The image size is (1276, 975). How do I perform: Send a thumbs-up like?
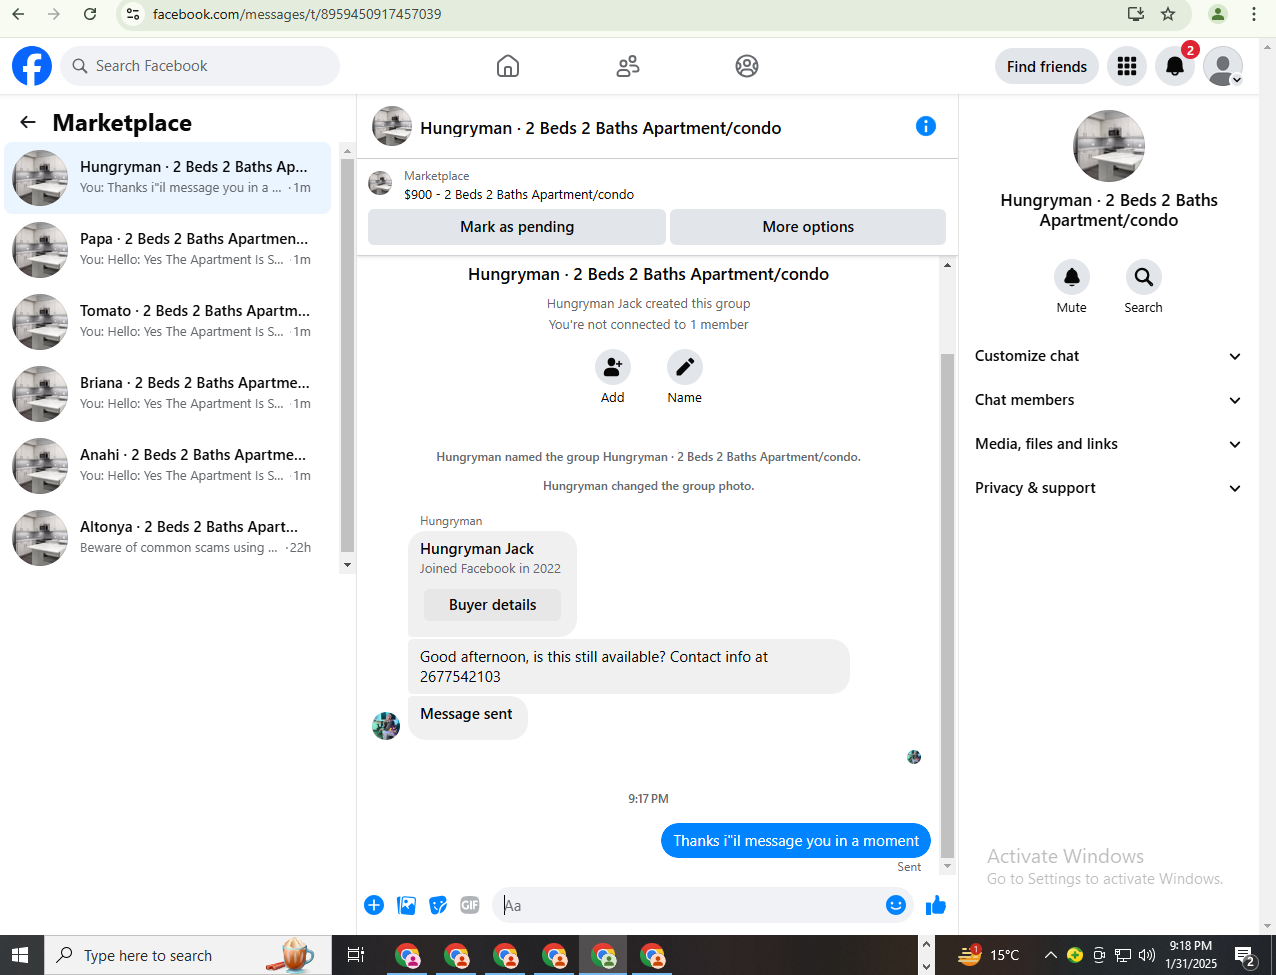936,905
